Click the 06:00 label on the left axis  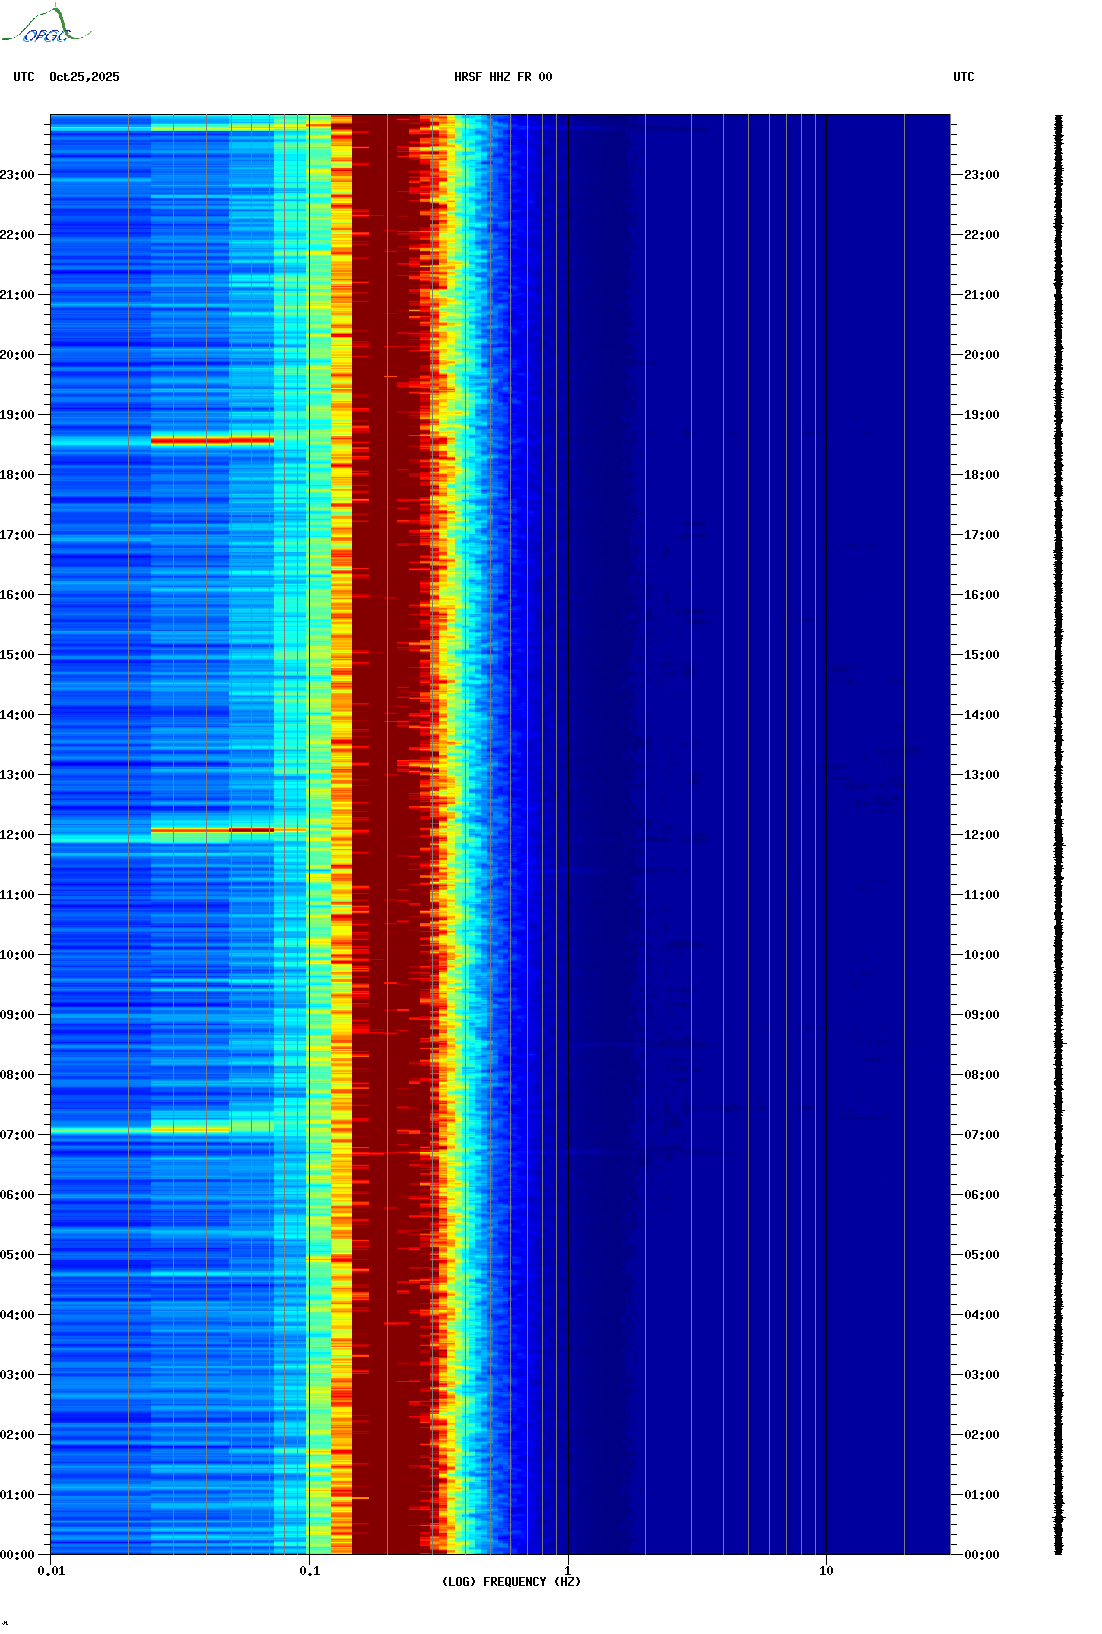(x=17, y=1195)
